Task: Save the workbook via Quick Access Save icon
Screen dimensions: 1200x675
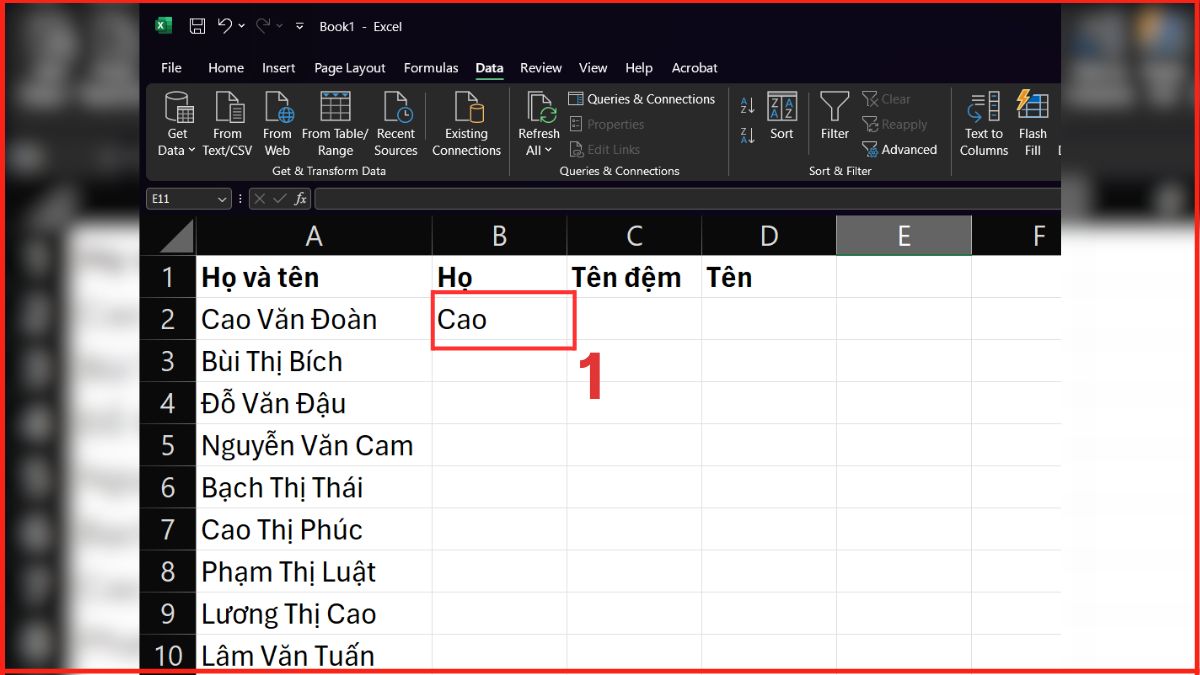Action: coord(196,26)
